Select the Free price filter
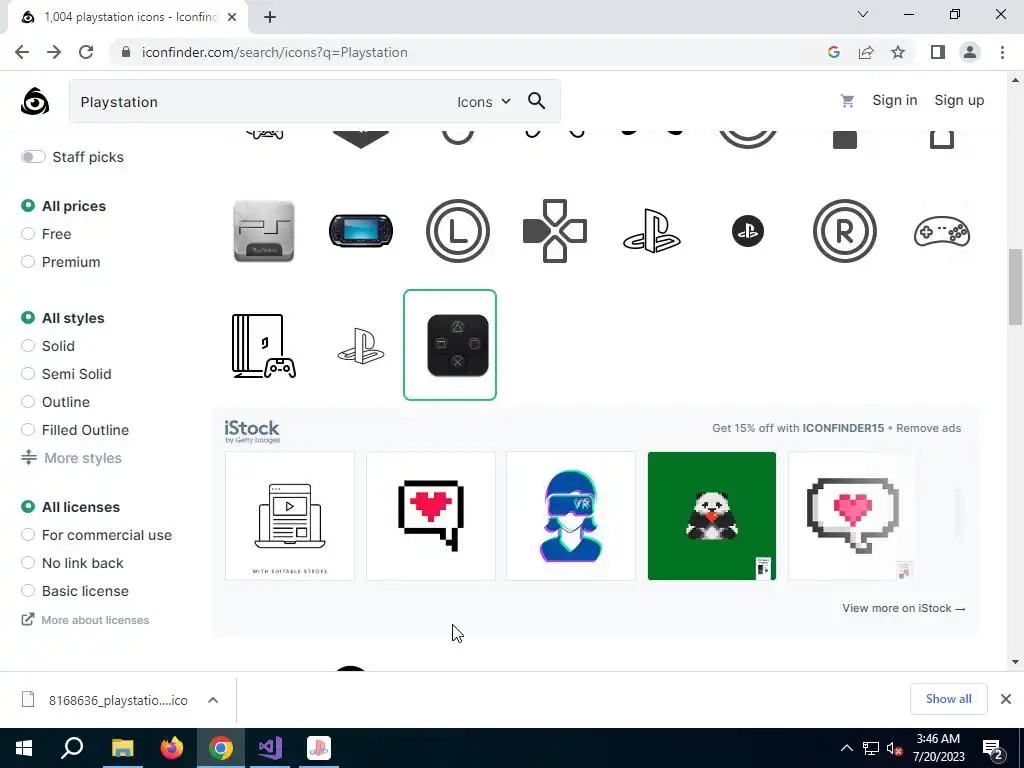Screen dimensions: 1024x768 pos(27,234)
